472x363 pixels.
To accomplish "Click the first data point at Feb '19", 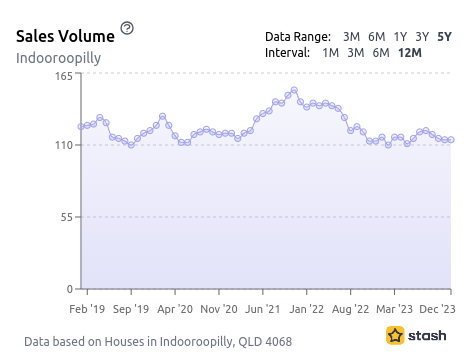I will [81, 127].
